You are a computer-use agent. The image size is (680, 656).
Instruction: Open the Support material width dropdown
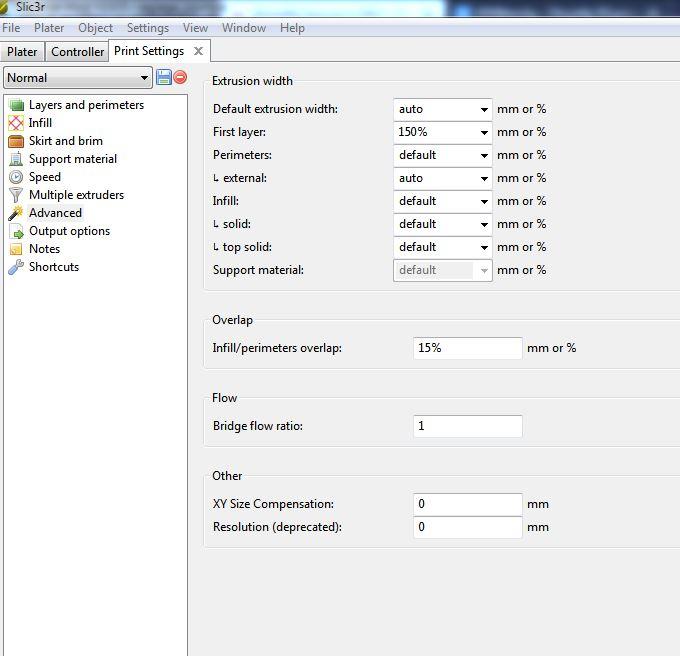(484, 271)
